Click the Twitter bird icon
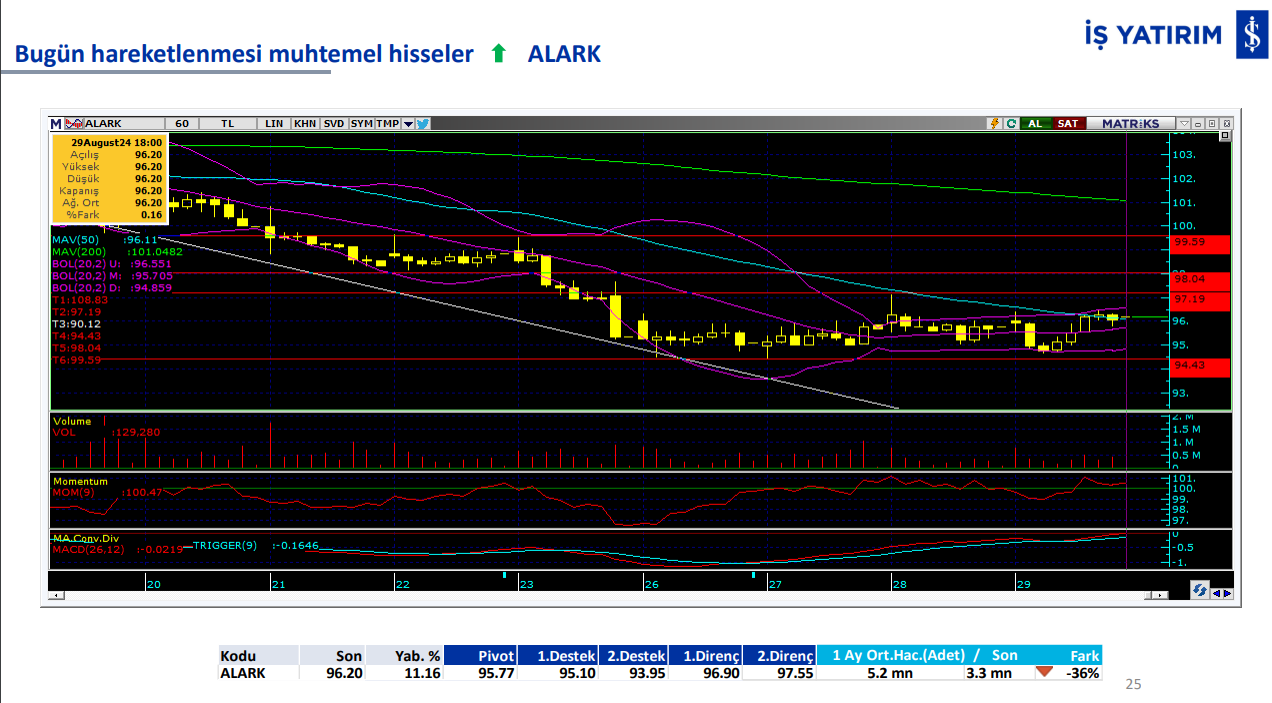1272x703 pixels. (422, 124)
